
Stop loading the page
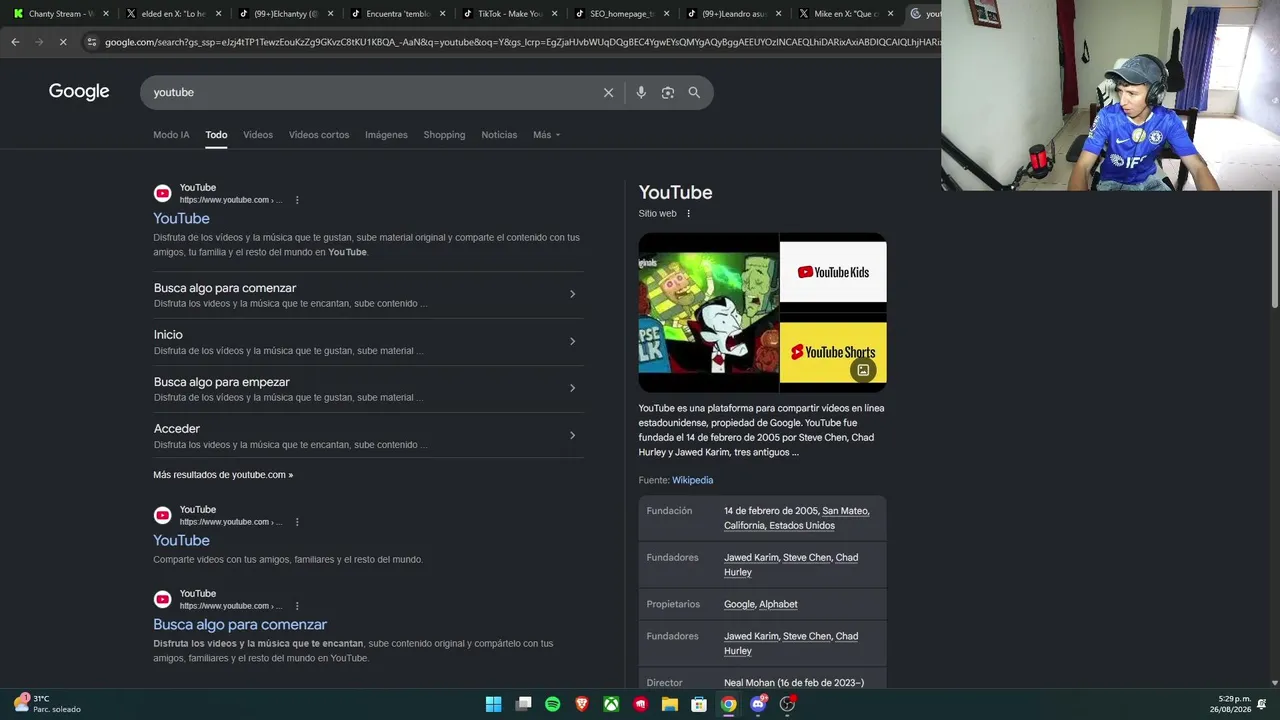click(x=62, y=42)
